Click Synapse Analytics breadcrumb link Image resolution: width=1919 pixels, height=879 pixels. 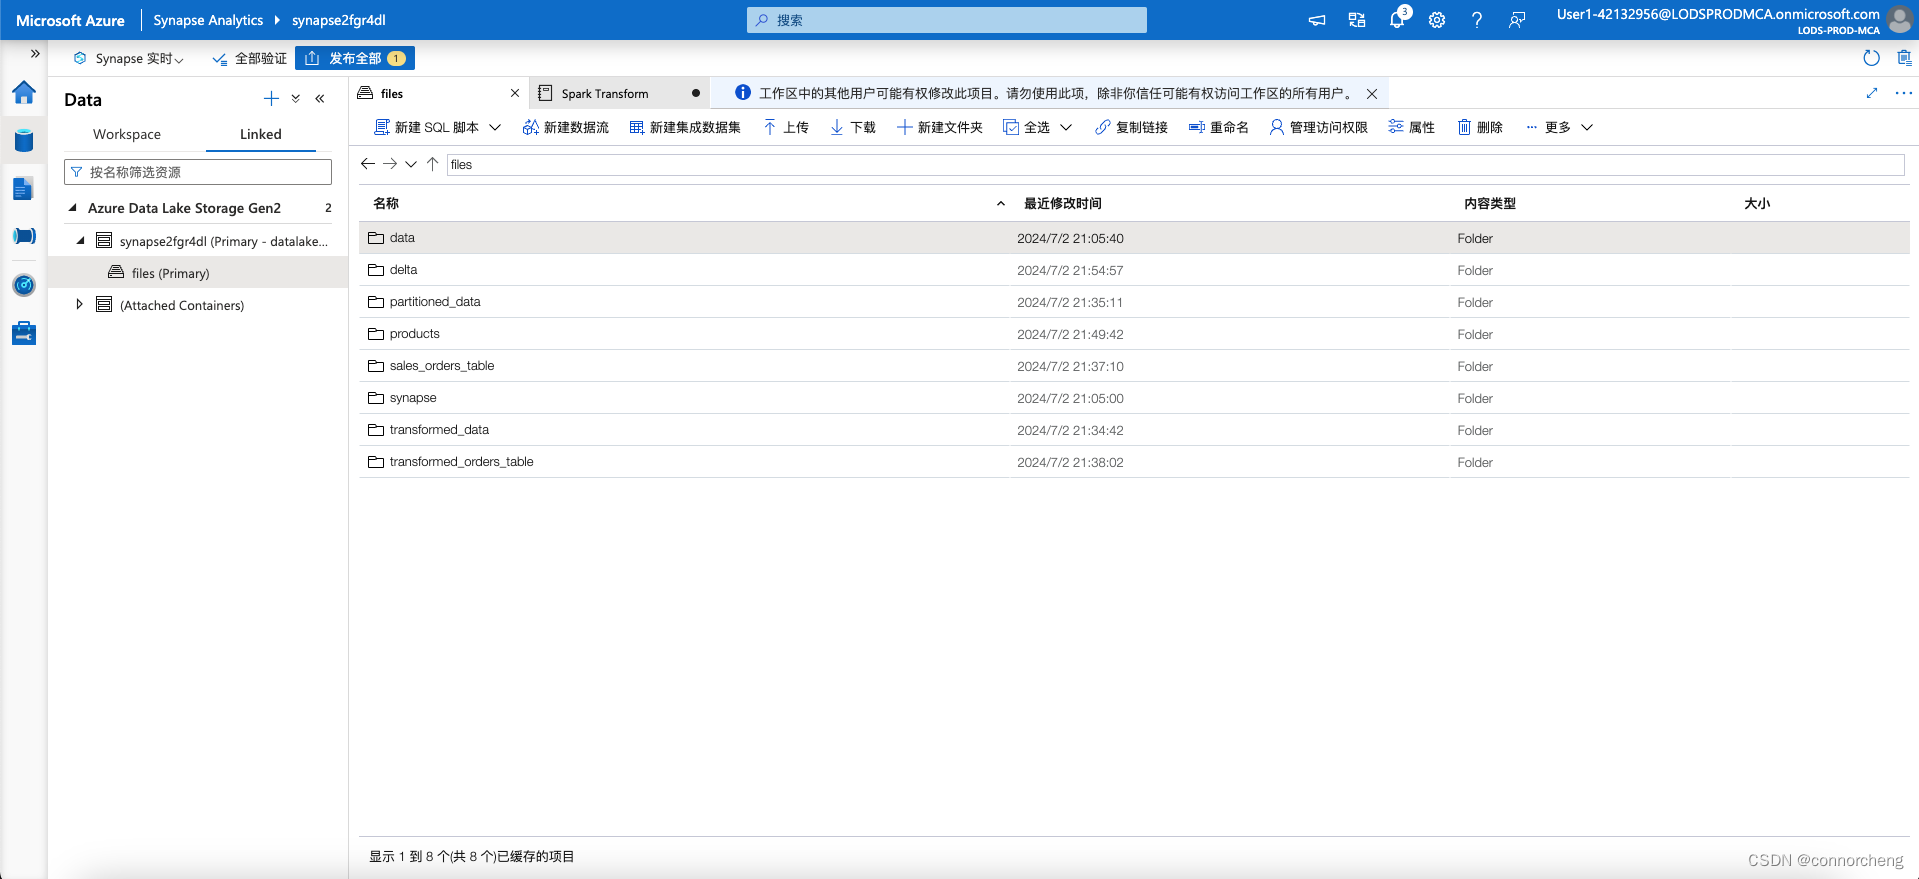[x=208, y=20]
